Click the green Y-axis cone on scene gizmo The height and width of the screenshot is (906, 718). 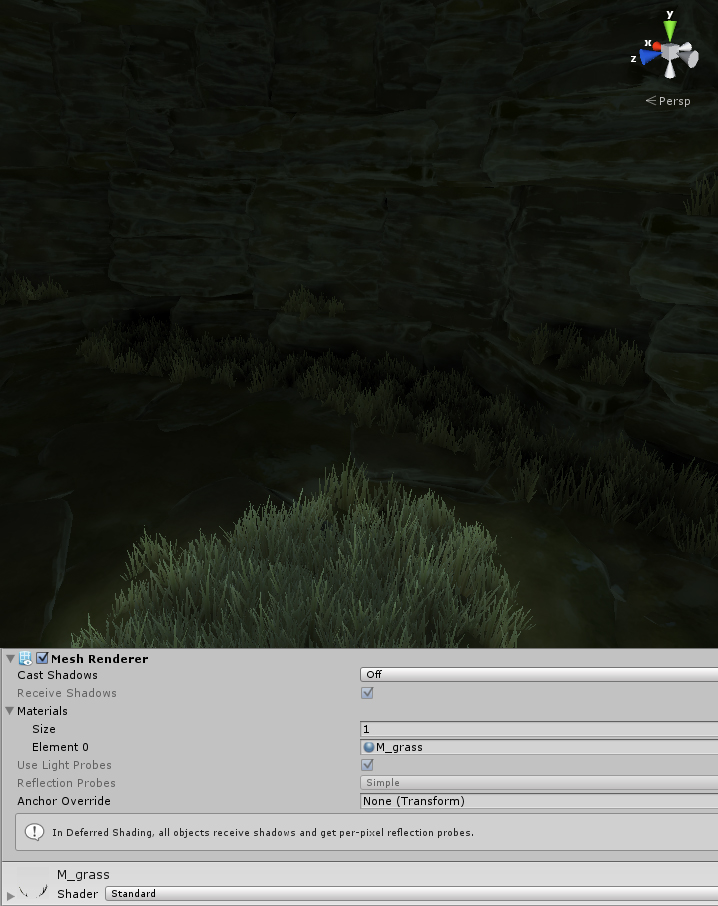pyautogui.click(x=670, y=30)
